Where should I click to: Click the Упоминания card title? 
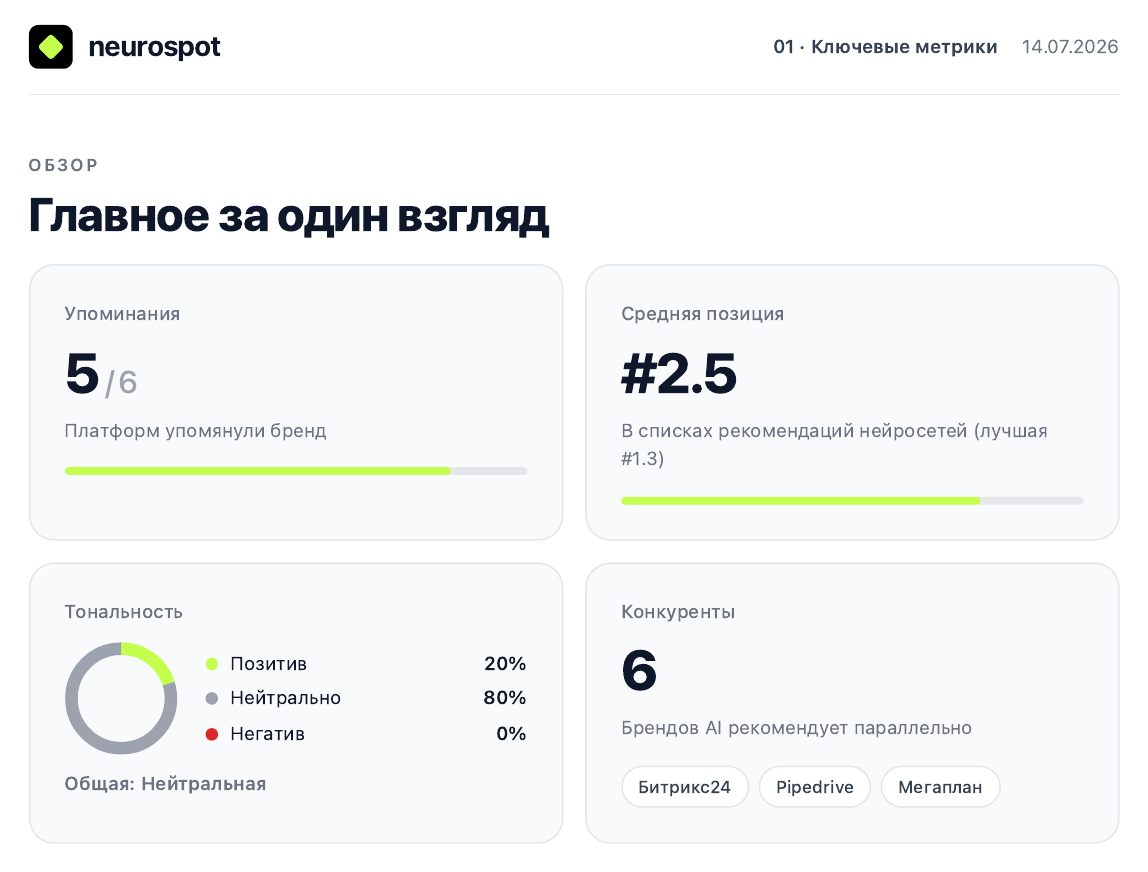[x=122, y=314]
